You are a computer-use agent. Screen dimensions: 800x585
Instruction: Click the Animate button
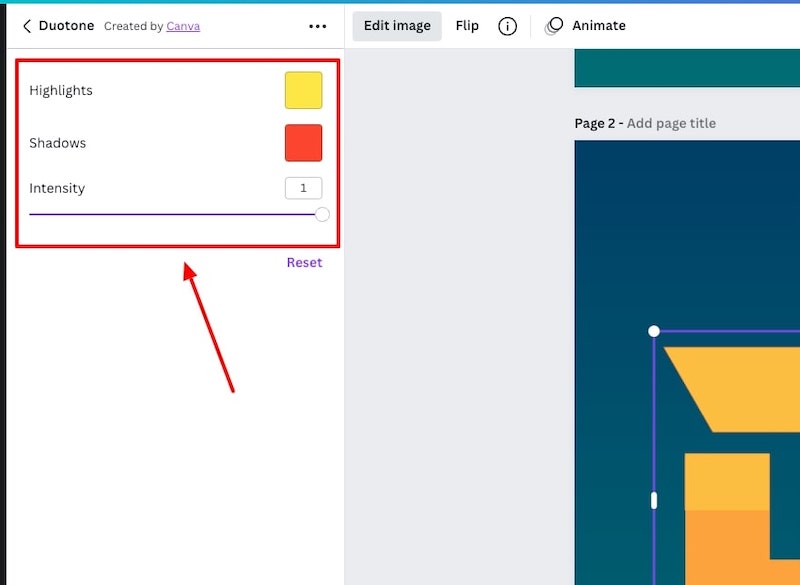coord(586,26)
